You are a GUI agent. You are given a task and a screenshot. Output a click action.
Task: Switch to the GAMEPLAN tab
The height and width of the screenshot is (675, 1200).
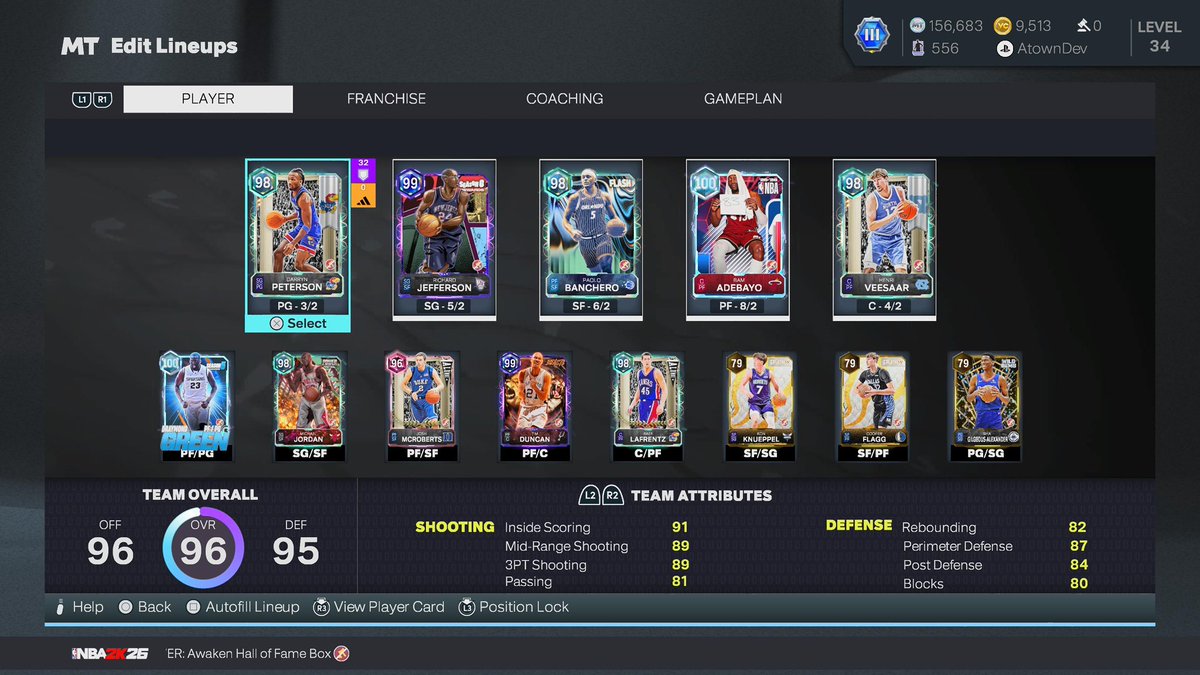(x=743, y=99)
